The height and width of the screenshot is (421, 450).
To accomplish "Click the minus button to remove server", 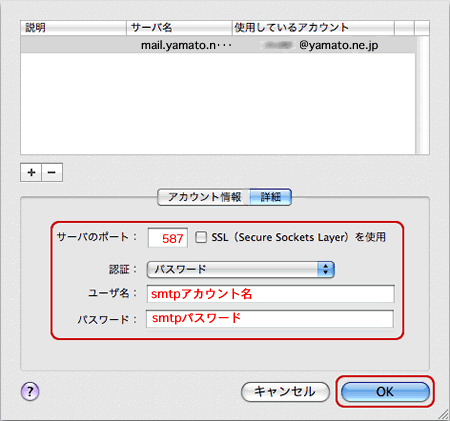I will (52, 172).
